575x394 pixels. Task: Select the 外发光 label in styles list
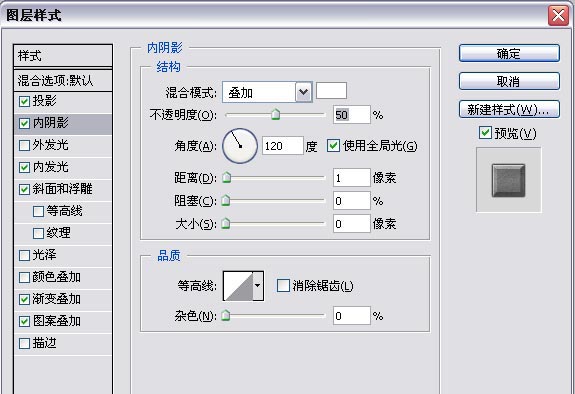(x=51, y=145)
